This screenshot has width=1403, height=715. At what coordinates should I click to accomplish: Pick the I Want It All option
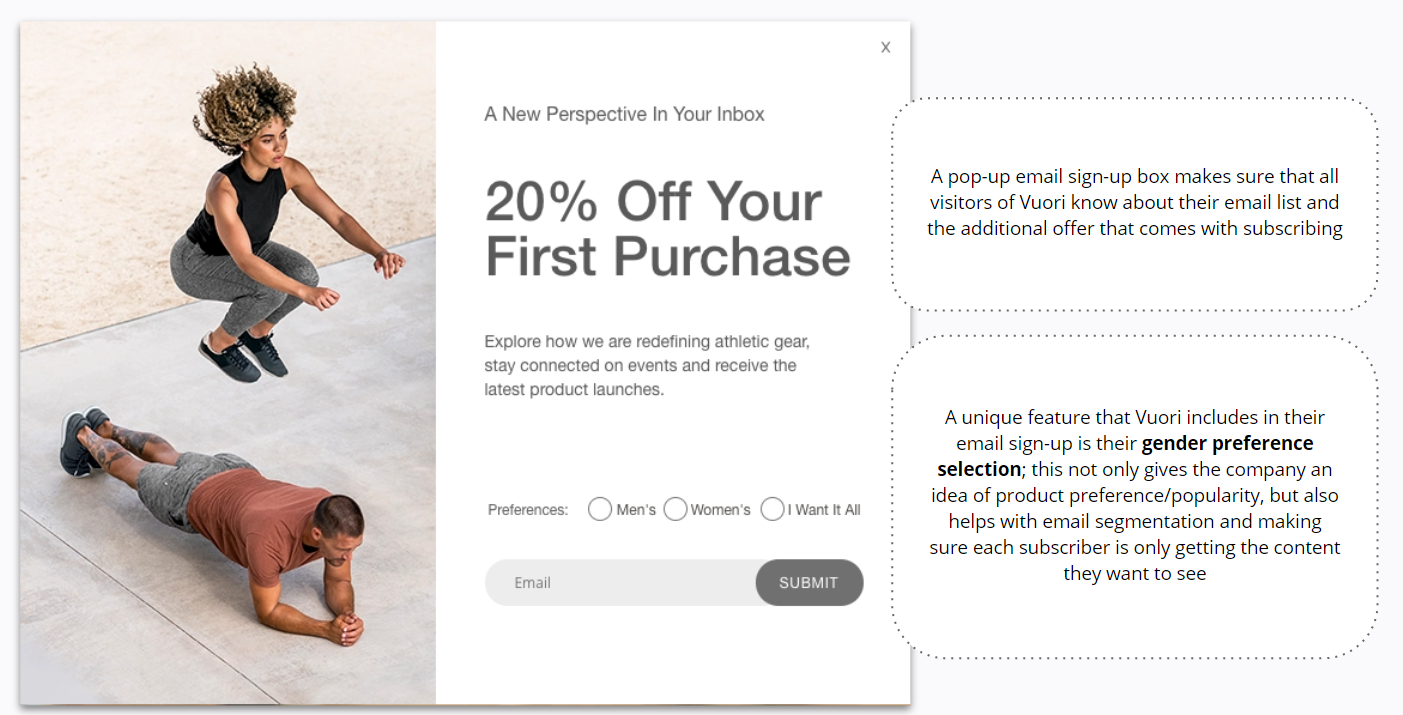point(772,509)
